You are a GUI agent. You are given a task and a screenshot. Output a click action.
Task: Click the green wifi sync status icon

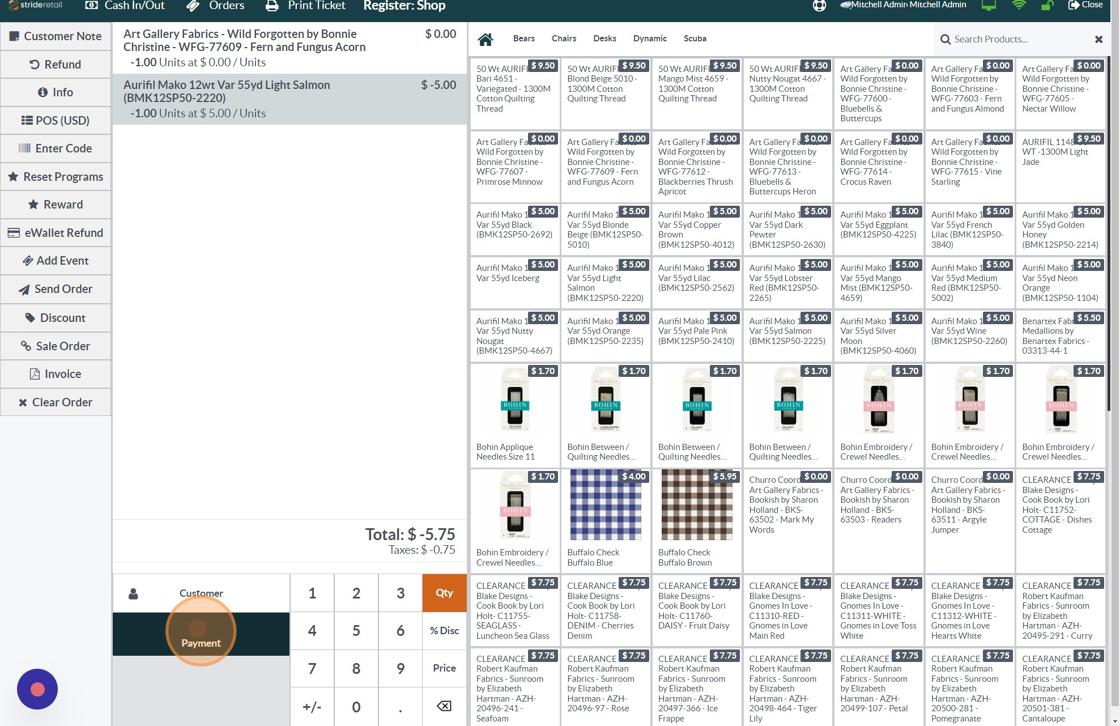[x=1019, y=5]
